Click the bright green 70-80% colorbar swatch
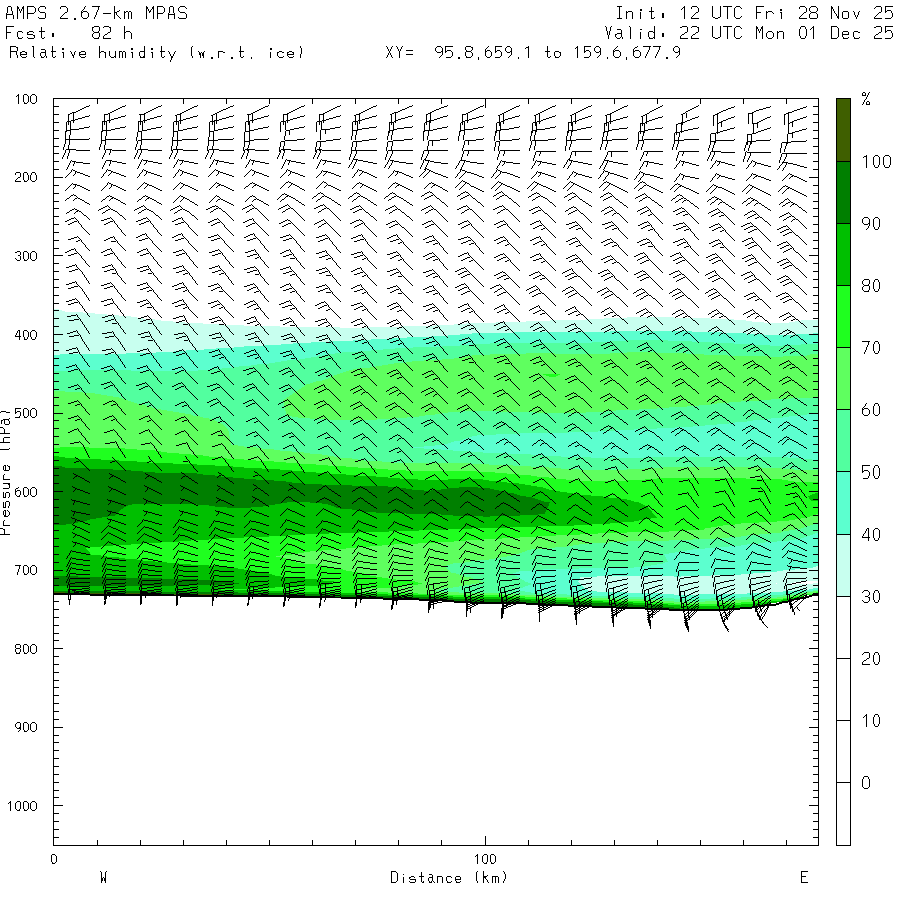This screenshot has width=900, height=900. tap(843, 316)
